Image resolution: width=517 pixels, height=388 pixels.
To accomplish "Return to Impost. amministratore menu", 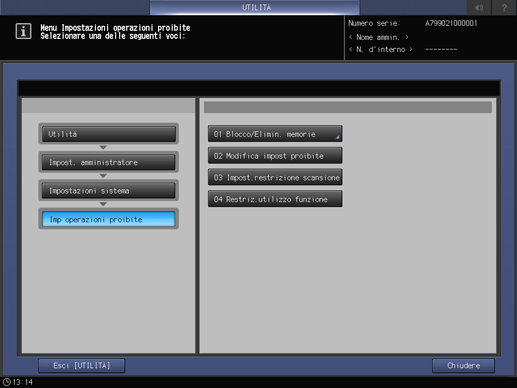I will click(109, 162).
